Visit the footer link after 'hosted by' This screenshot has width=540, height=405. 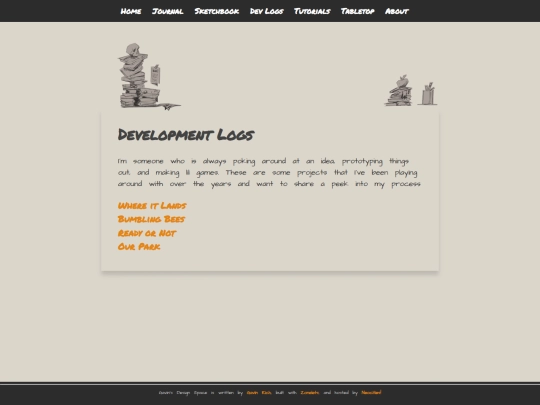(371, 393)
